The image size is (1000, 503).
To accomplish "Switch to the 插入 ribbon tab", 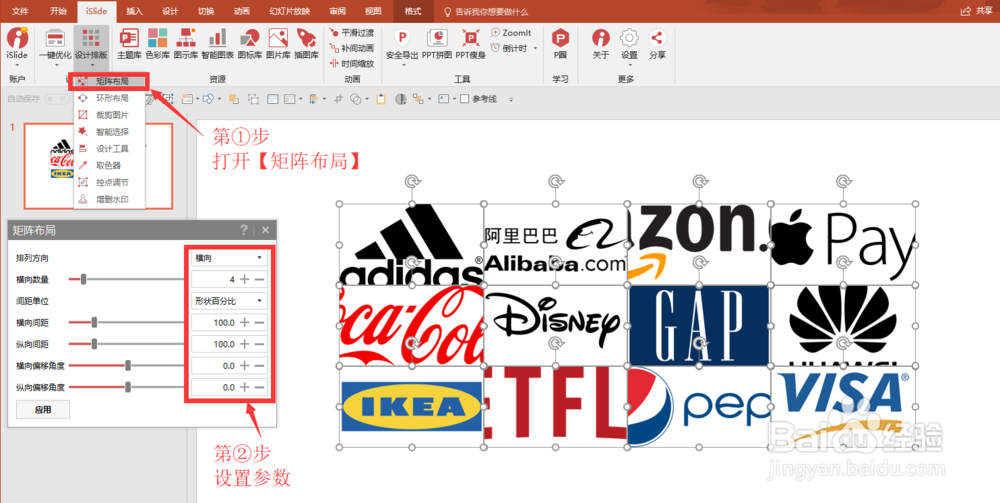I will coord(135,11).
